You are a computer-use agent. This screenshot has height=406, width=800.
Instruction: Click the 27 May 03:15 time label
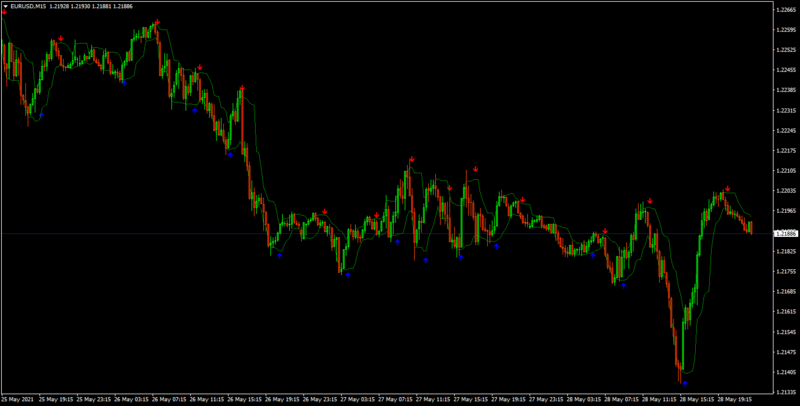click(x=358, y=399)
